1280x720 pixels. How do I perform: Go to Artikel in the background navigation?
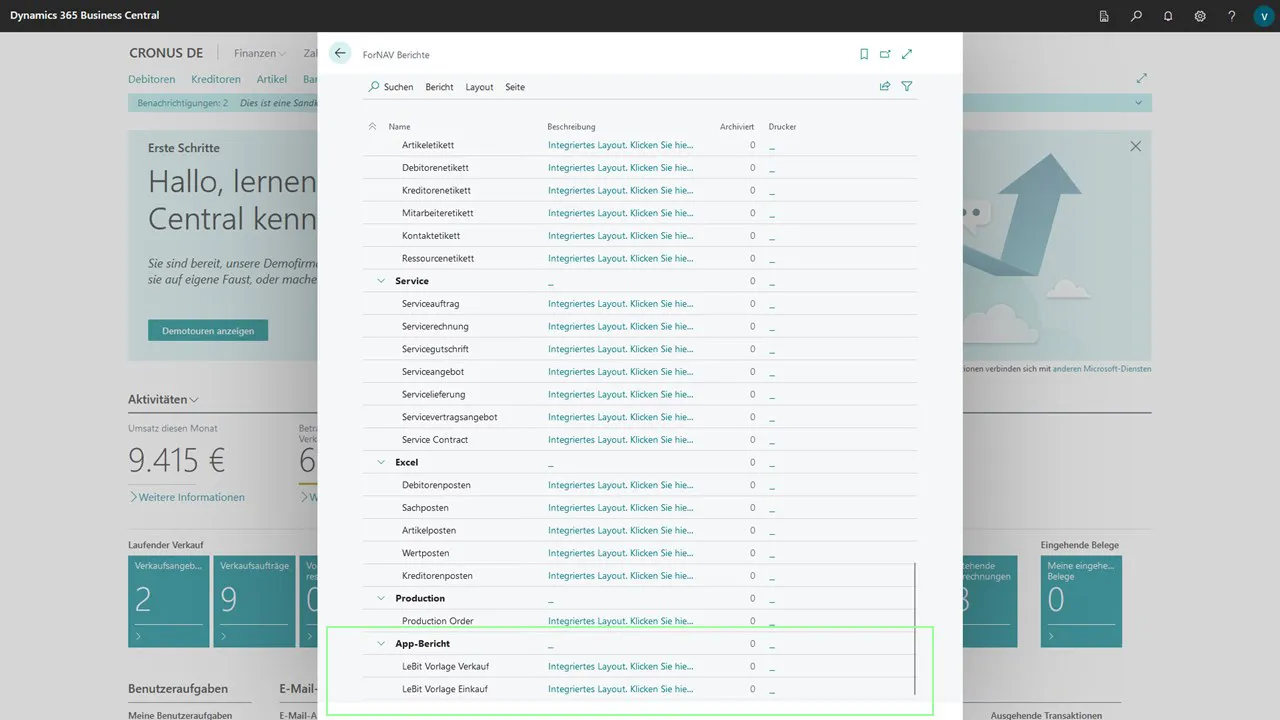pyautogui.click(x=272, y=79)
